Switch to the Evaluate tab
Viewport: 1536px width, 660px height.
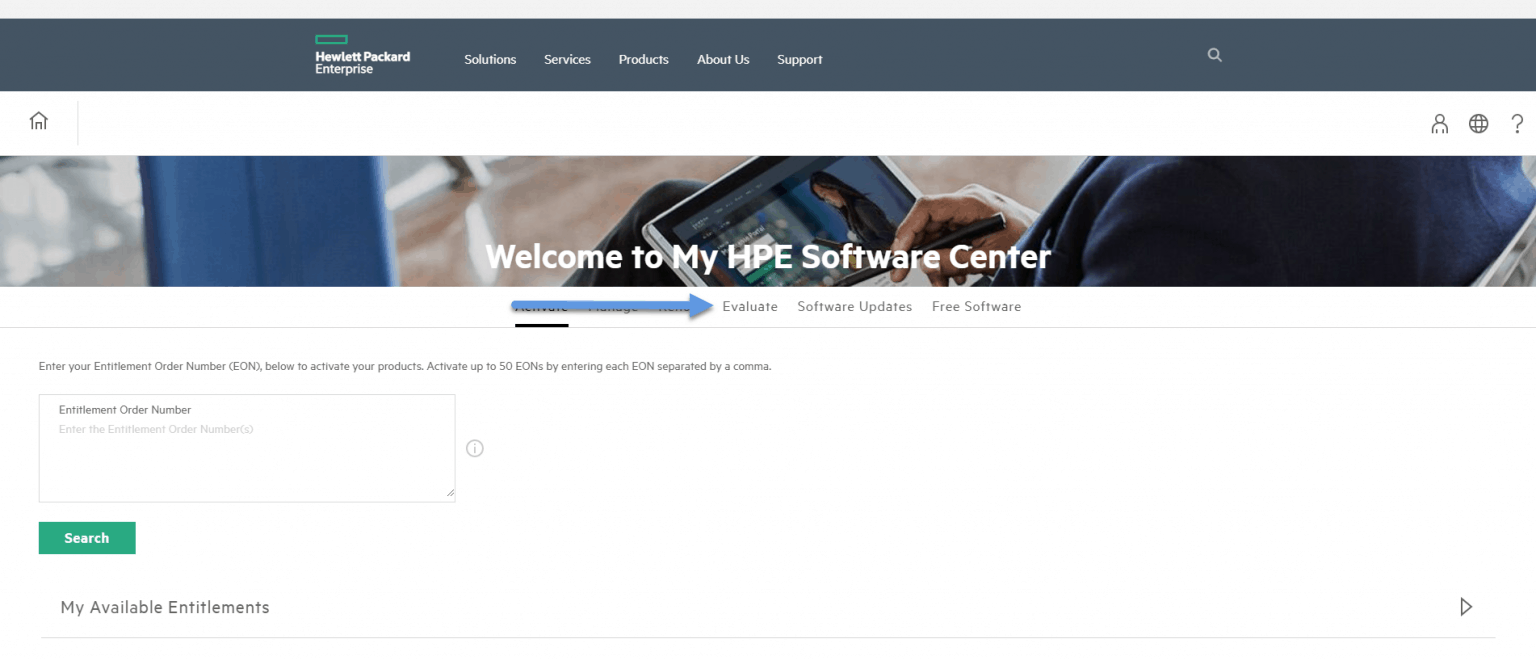[750, 306]
